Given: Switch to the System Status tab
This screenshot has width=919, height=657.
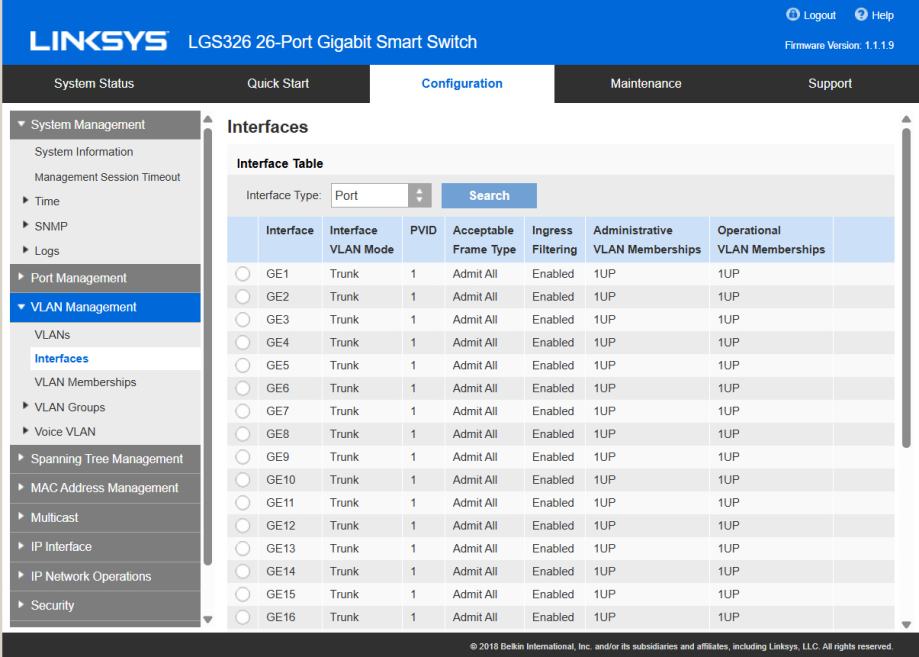Looking at the screenshot, I should coord(94,84).
